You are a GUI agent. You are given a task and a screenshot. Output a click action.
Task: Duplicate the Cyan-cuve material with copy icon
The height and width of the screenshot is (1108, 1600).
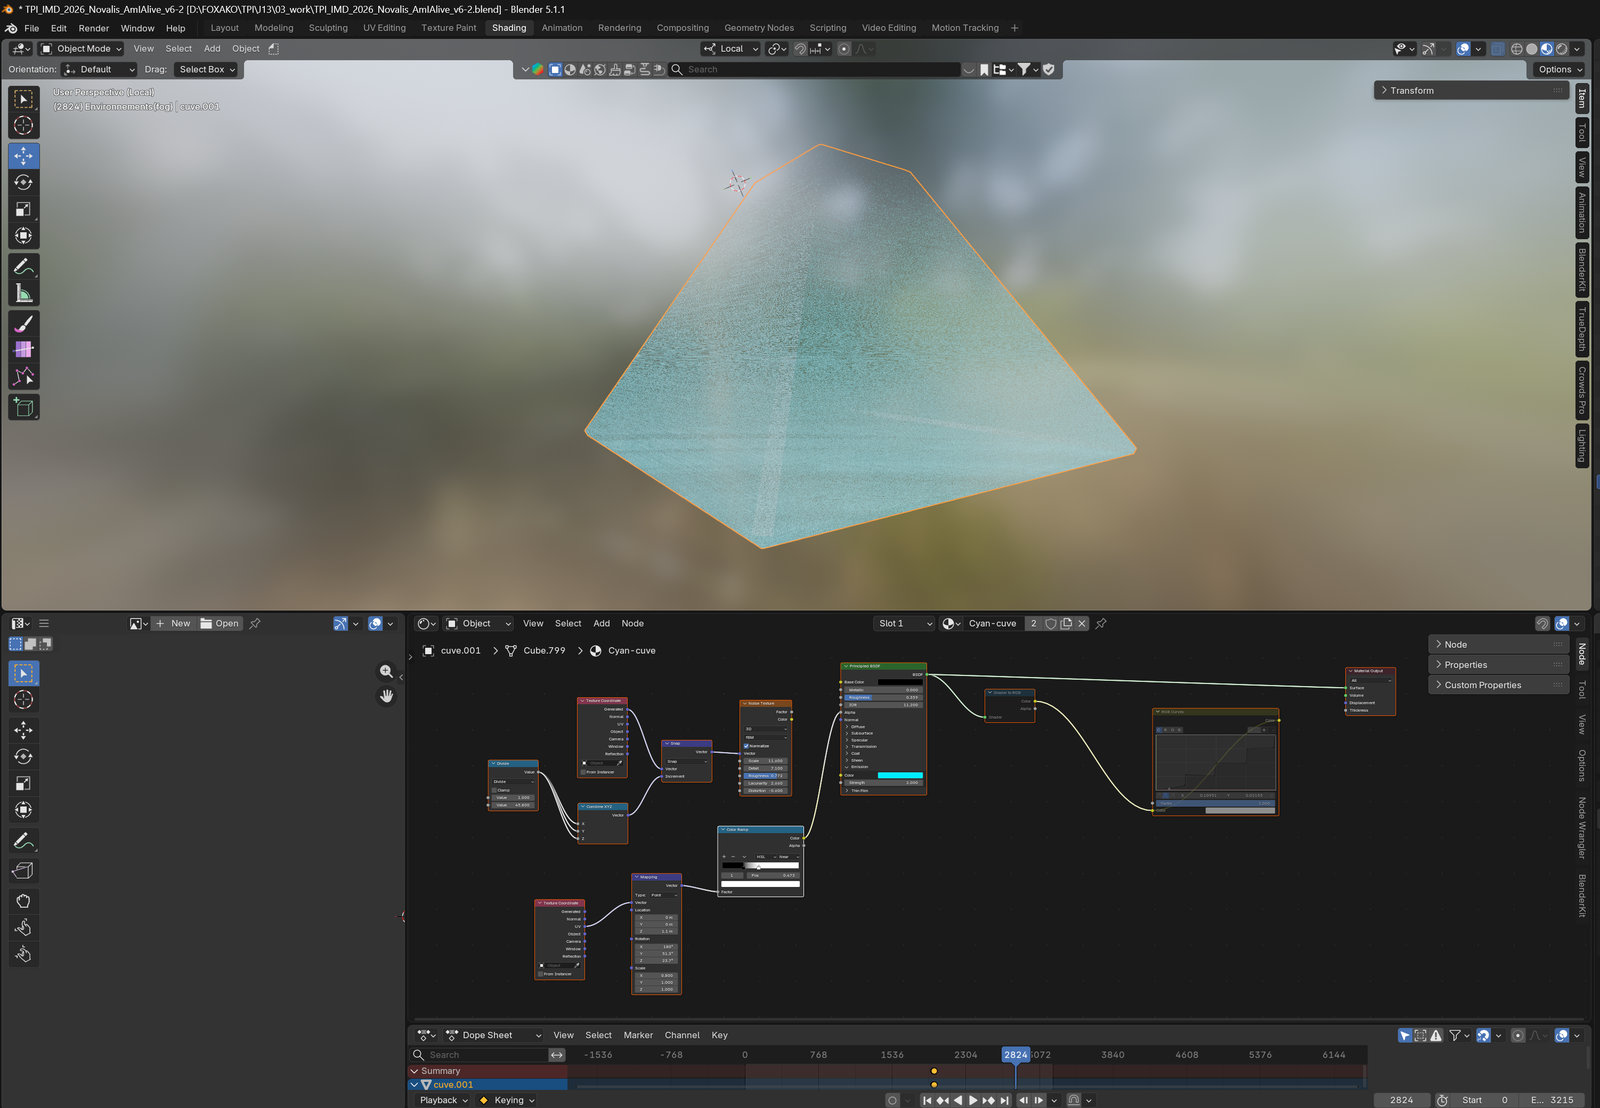click(1066, 623)
